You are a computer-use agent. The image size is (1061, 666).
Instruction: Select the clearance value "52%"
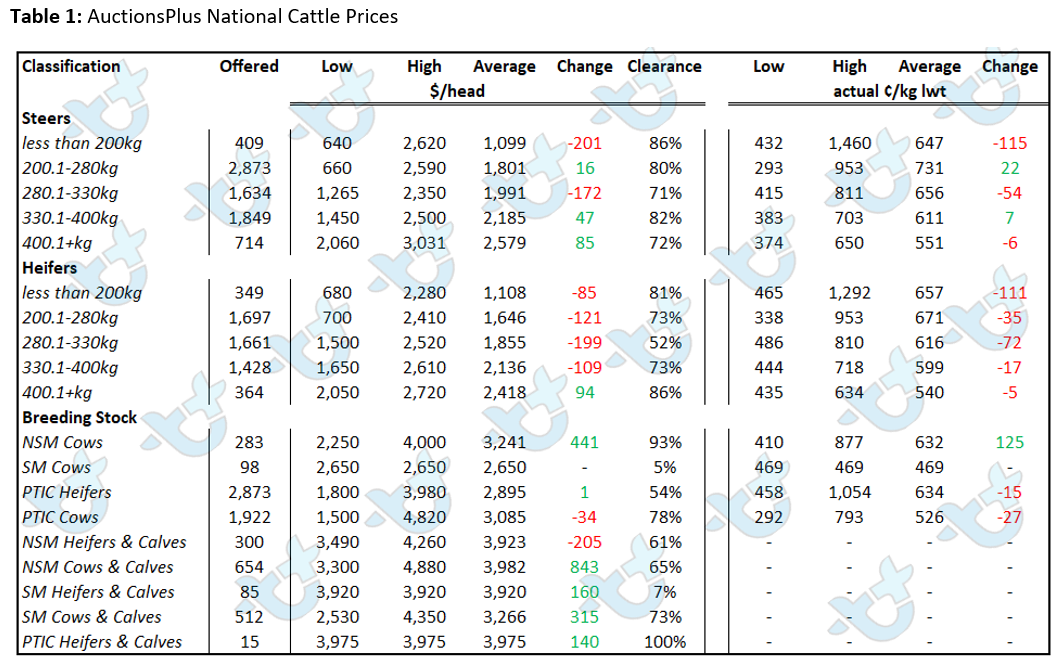point(665,343)
